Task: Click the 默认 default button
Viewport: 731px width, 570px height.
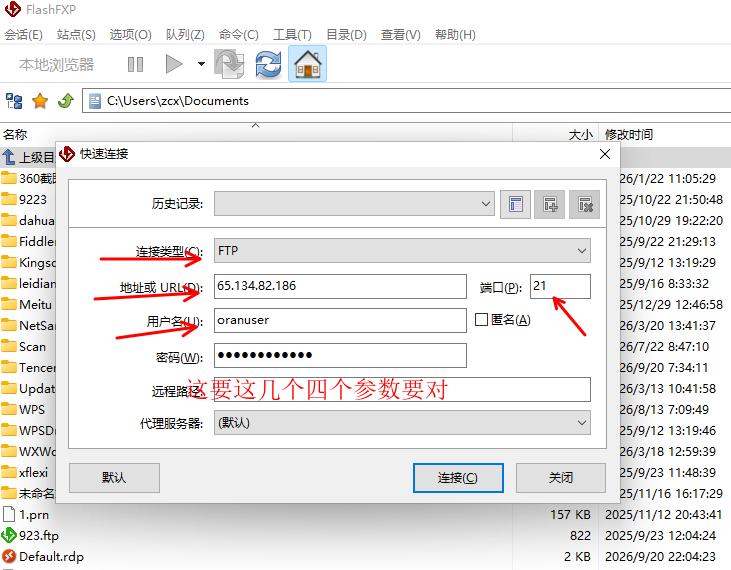Action: pyautogui.click(x=114, y=478)
